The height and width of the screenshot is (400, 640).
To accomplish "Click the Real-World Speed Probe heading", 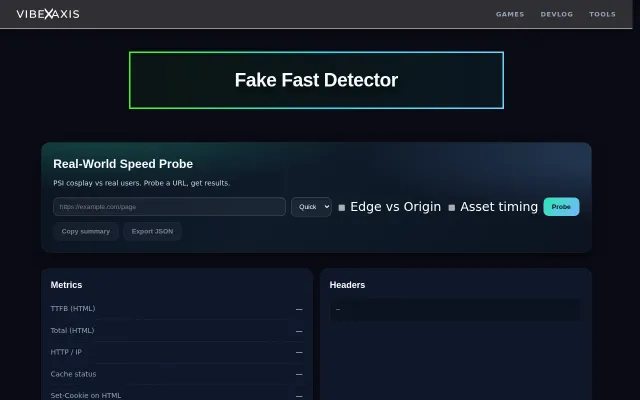I will pyautogui.click(x=123, y=164).
